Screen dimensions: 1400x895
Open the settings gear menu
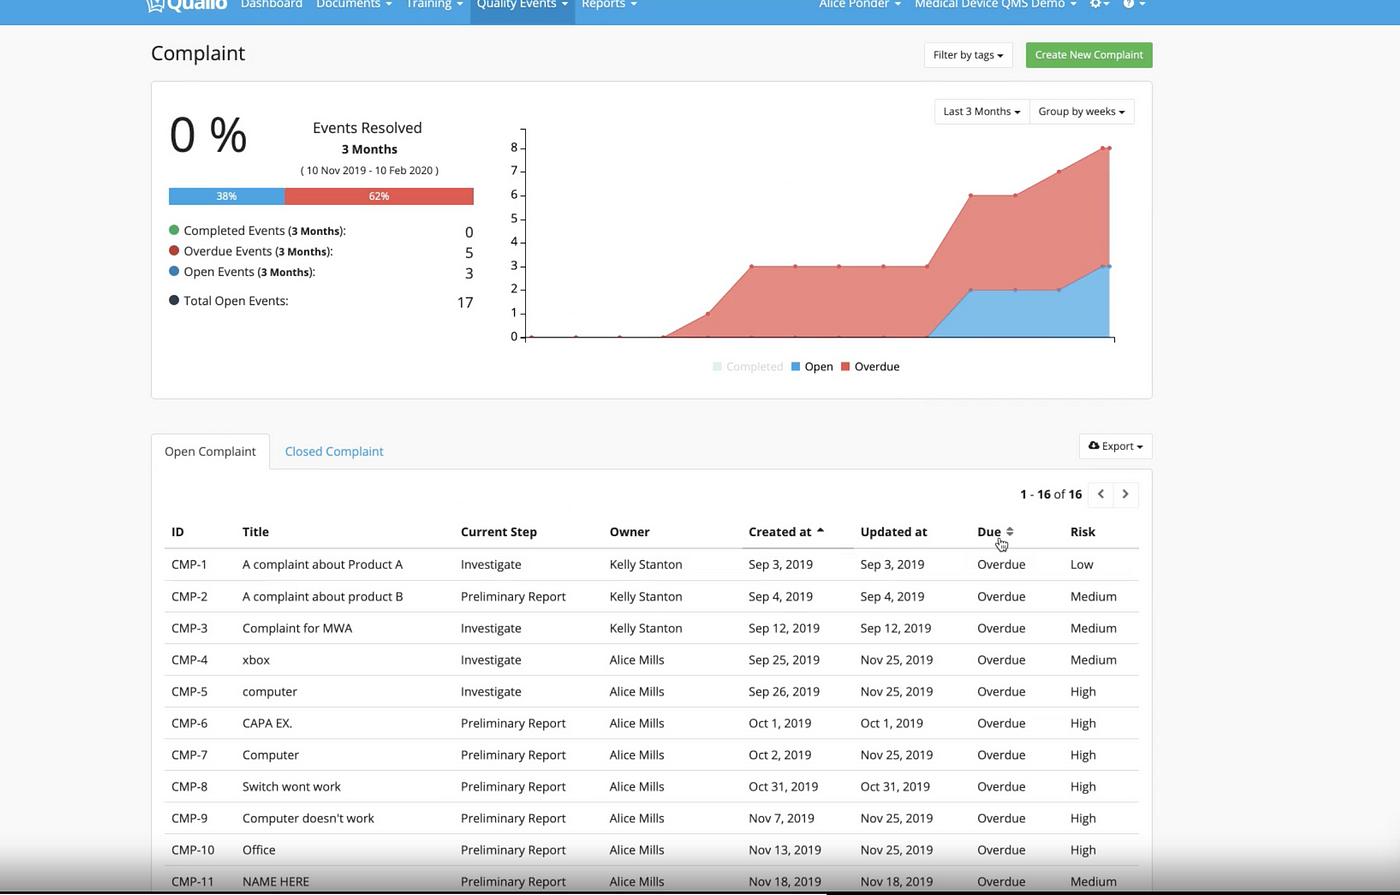[x=1099, y=5]
